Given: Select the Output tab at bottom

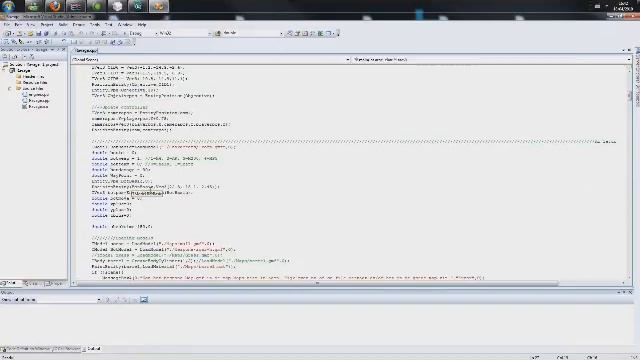Looking at the screenshot, I should (91, 349).
